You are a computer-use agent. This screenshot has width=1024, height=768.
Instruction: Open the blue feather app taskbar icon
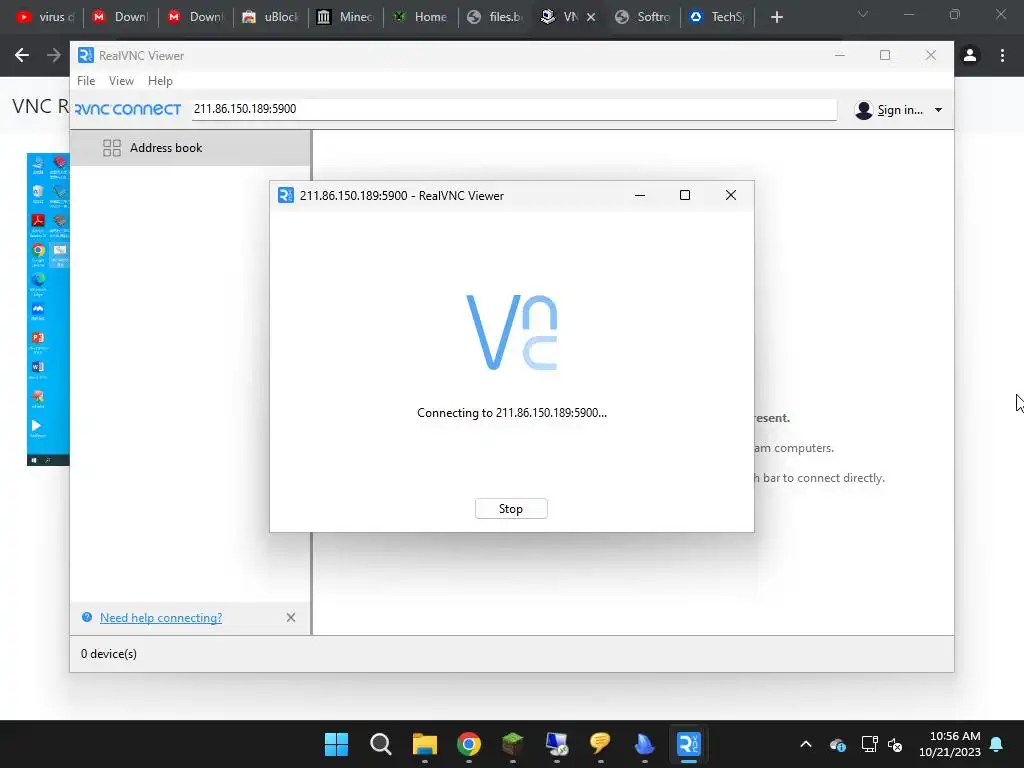point(645,744)
